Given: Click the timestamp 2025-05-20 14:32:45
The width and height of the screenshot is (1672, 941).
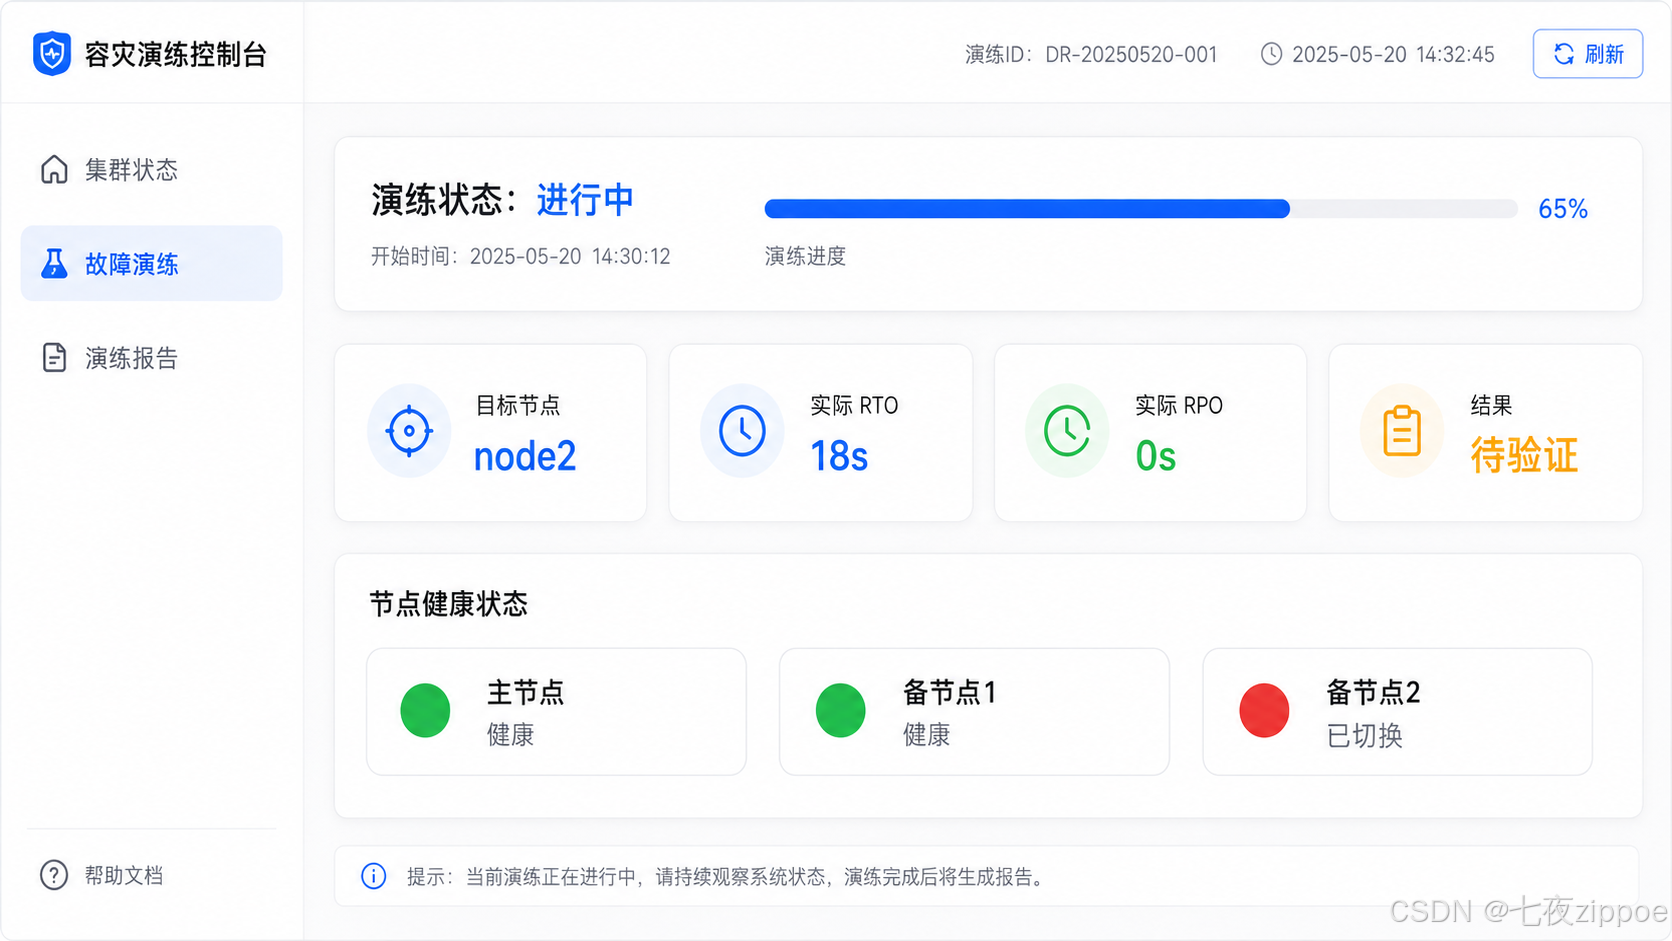Looking at the screenshot, I should click(x=1393, y=55).
